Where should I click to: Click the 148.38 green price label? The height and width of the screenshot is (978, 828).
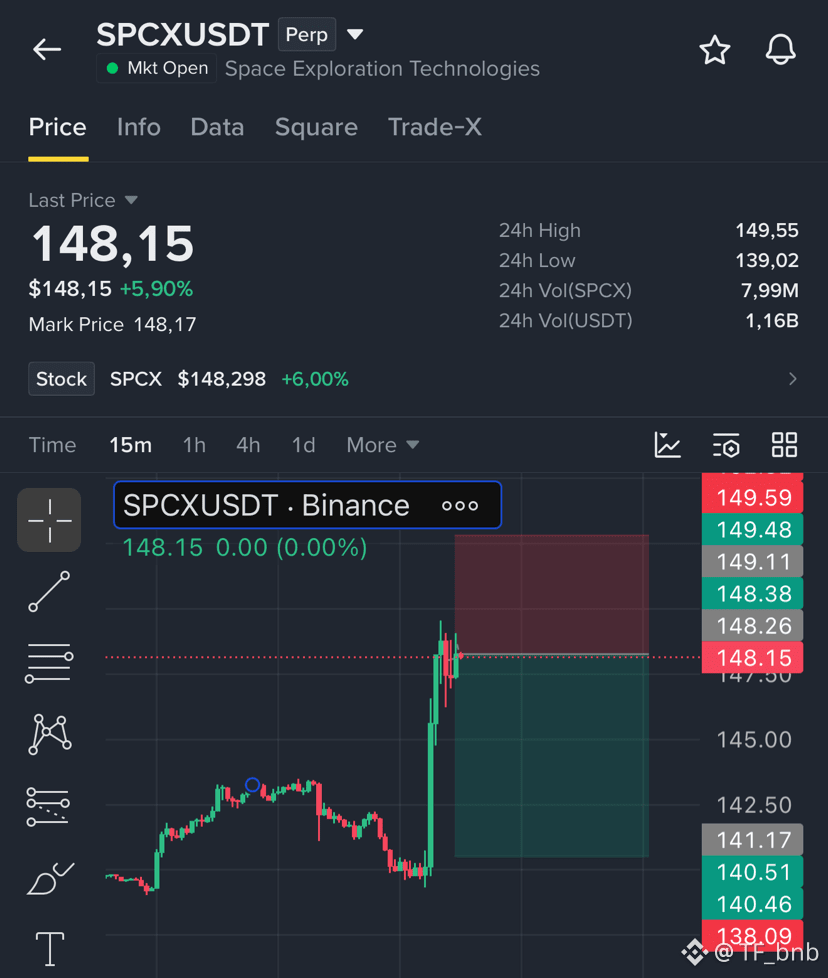753,594
